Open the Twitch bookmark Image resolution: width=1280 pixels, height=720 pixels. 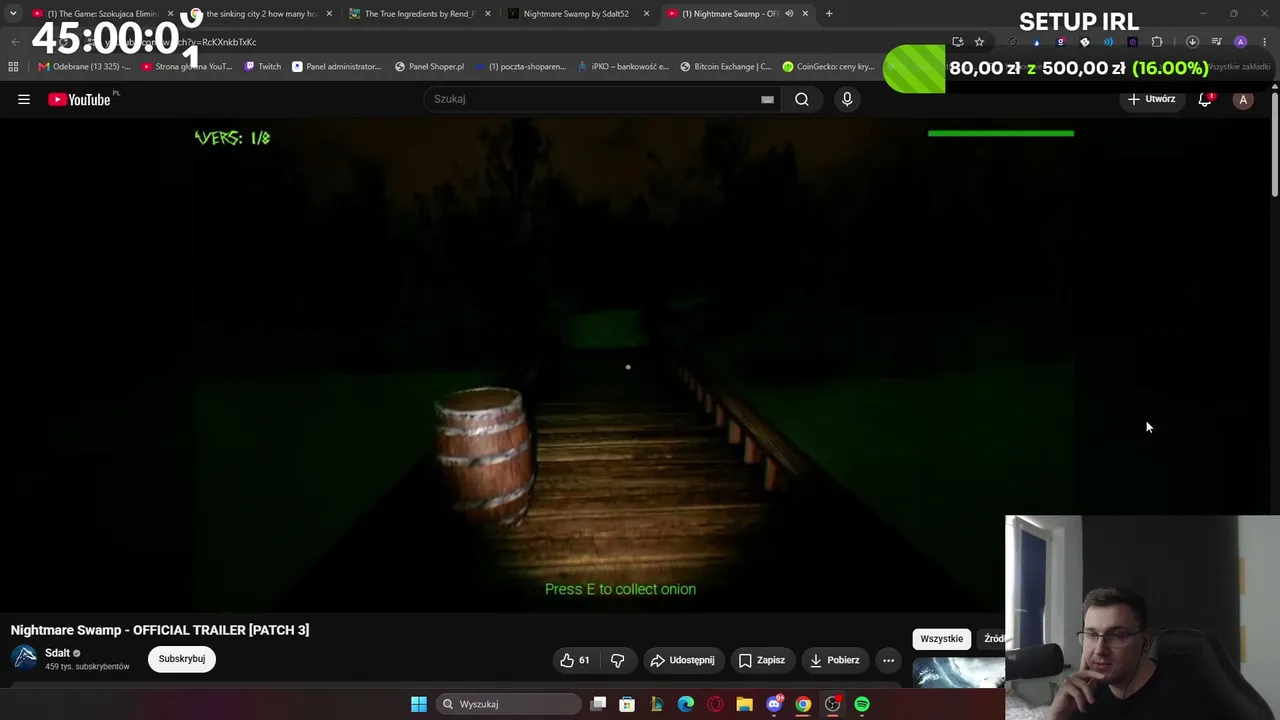264,67
